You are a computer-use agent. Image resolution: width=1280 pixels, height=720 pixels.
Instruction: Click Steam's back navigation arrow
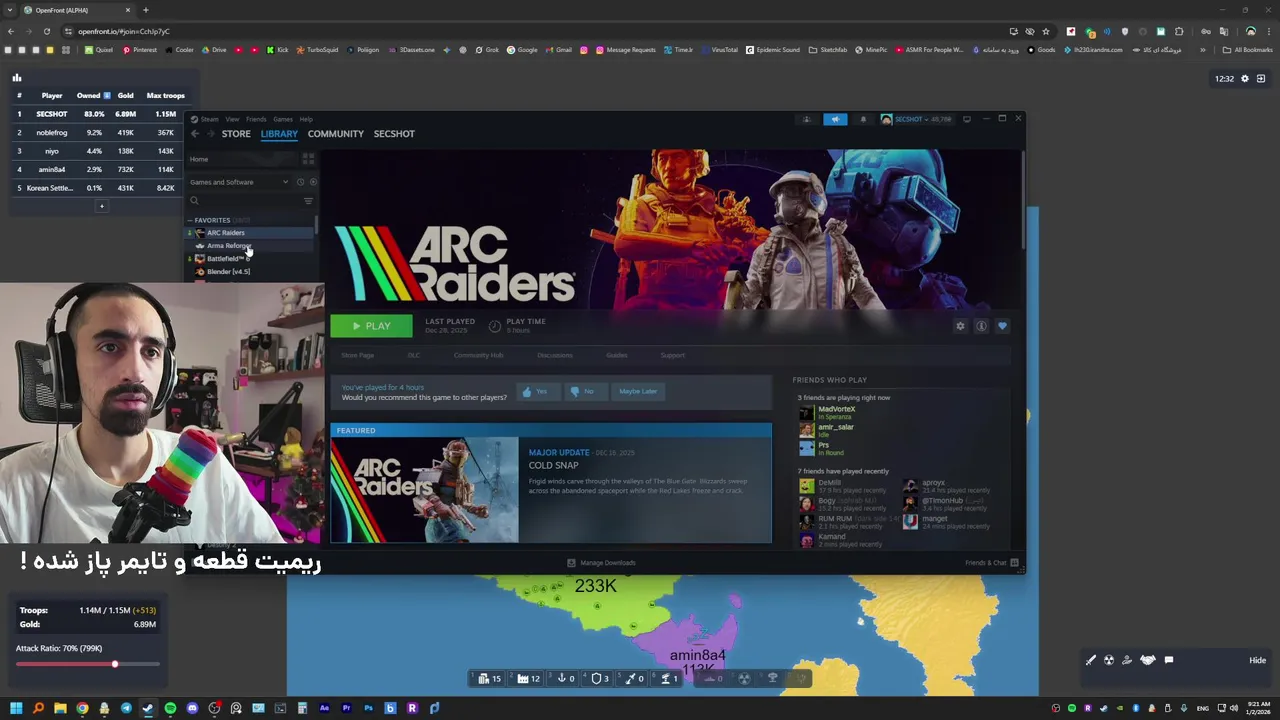195,134
